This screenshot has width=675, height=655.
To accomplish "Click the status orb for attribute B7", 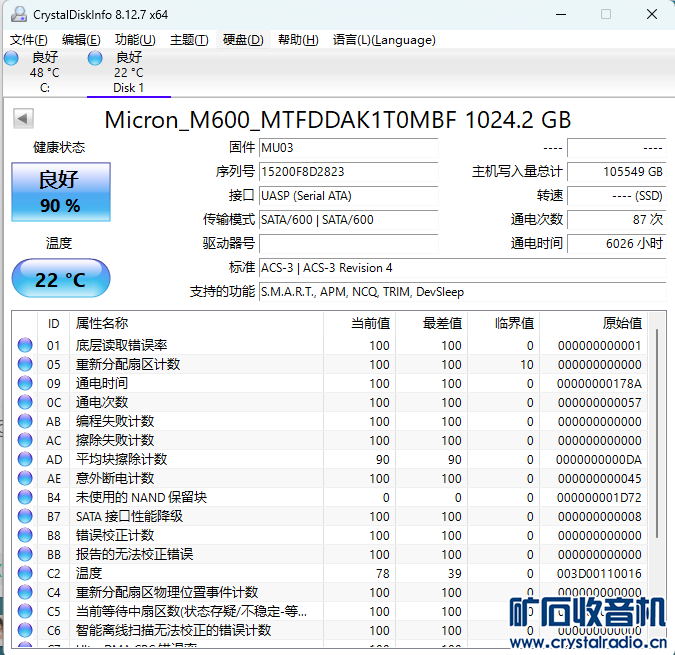I will click(x=25, y=516).
